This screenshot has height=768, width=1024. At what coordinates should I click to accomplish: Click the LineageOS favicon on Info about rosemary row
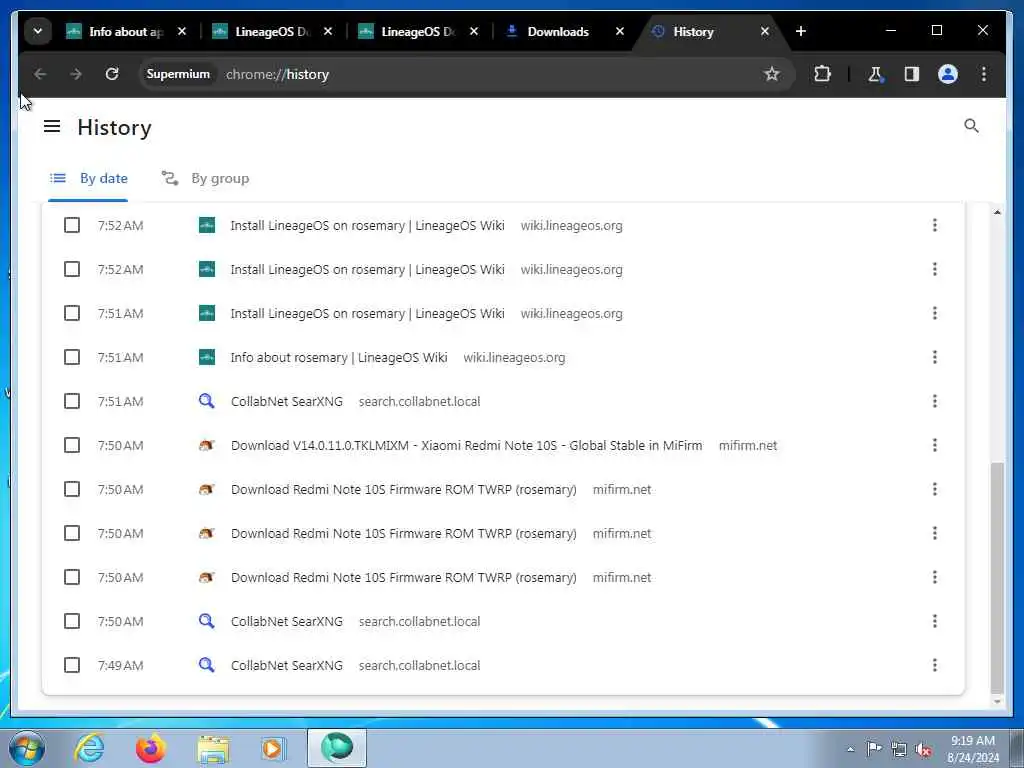coord(206,357)
